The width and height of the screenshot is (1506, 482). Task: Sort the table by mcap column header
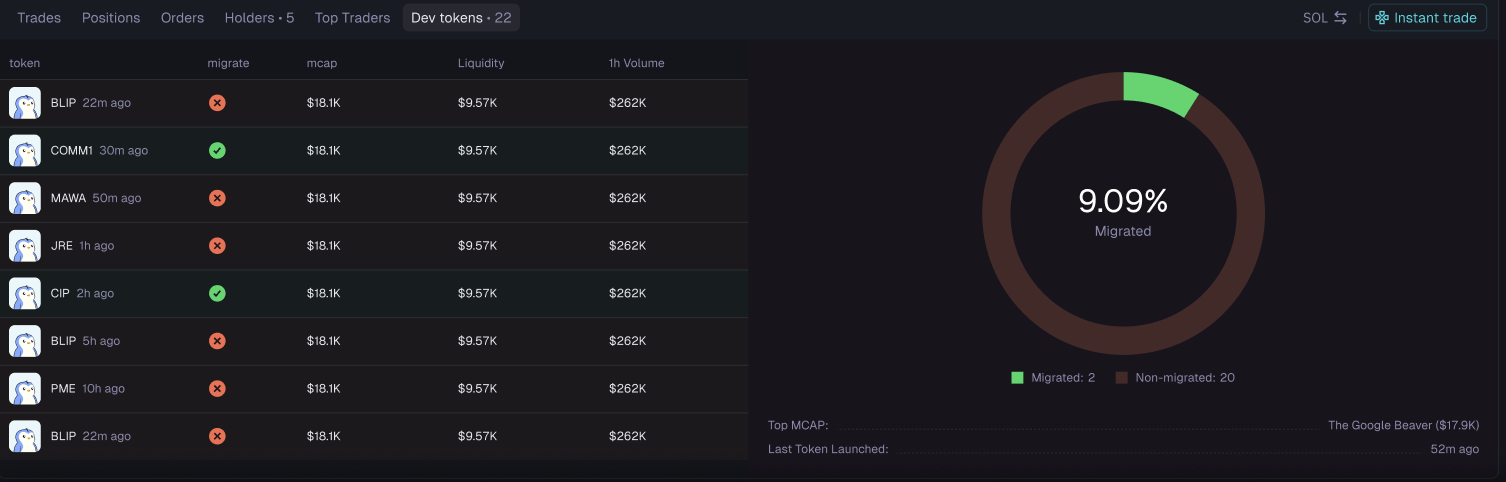point(322,63)
